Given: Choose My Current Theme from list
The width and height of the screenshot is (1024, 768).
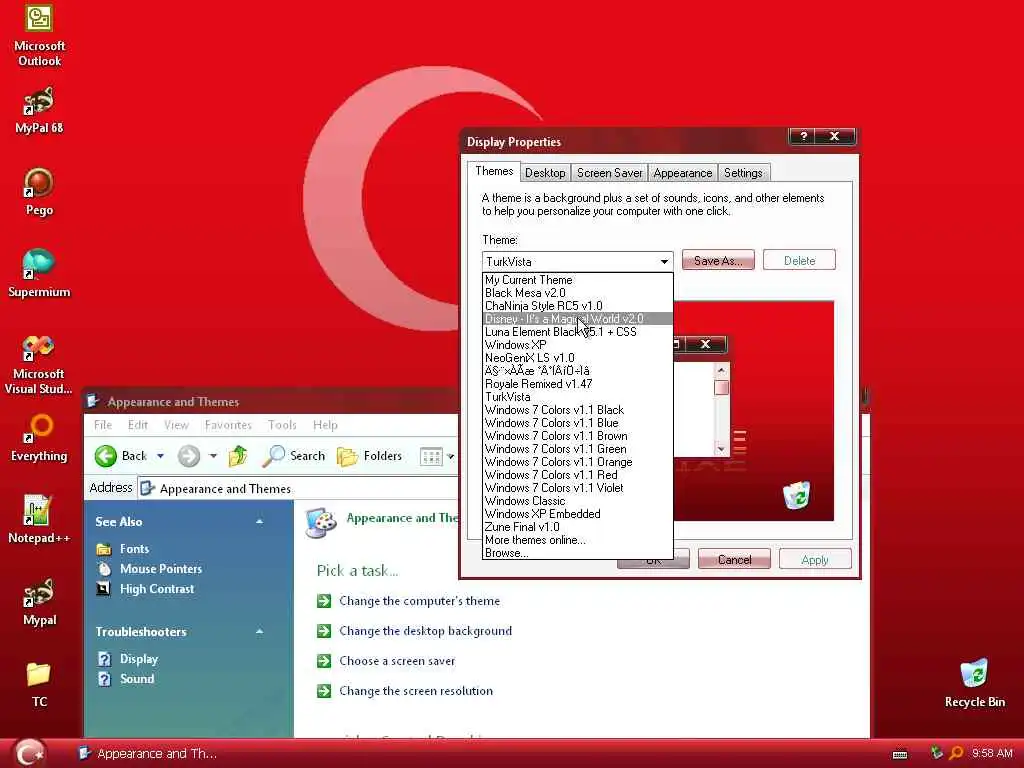Looking at the screenshot, I should [x=578, y=280].
